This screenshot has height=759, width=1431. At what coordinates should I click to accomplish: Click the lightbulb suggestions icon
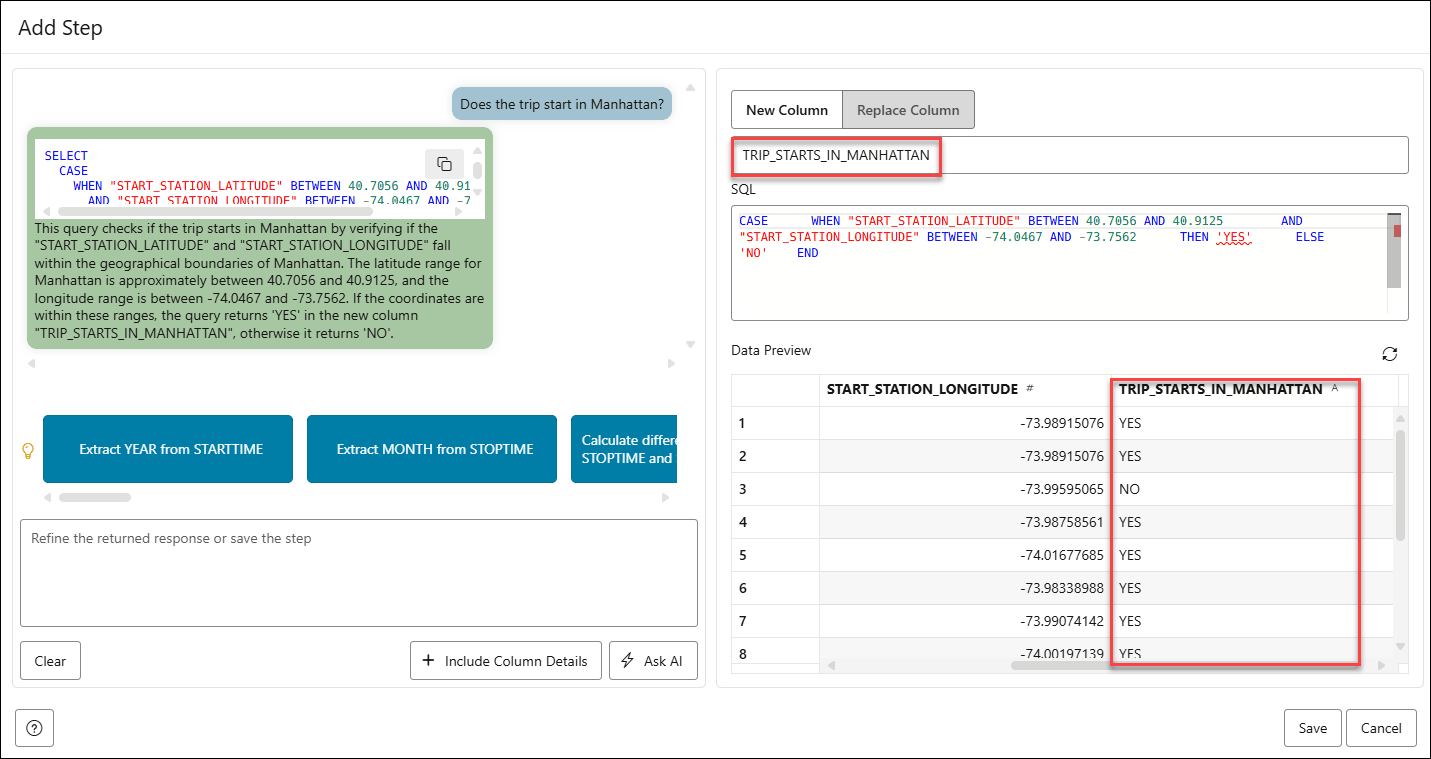click(28, 450)
